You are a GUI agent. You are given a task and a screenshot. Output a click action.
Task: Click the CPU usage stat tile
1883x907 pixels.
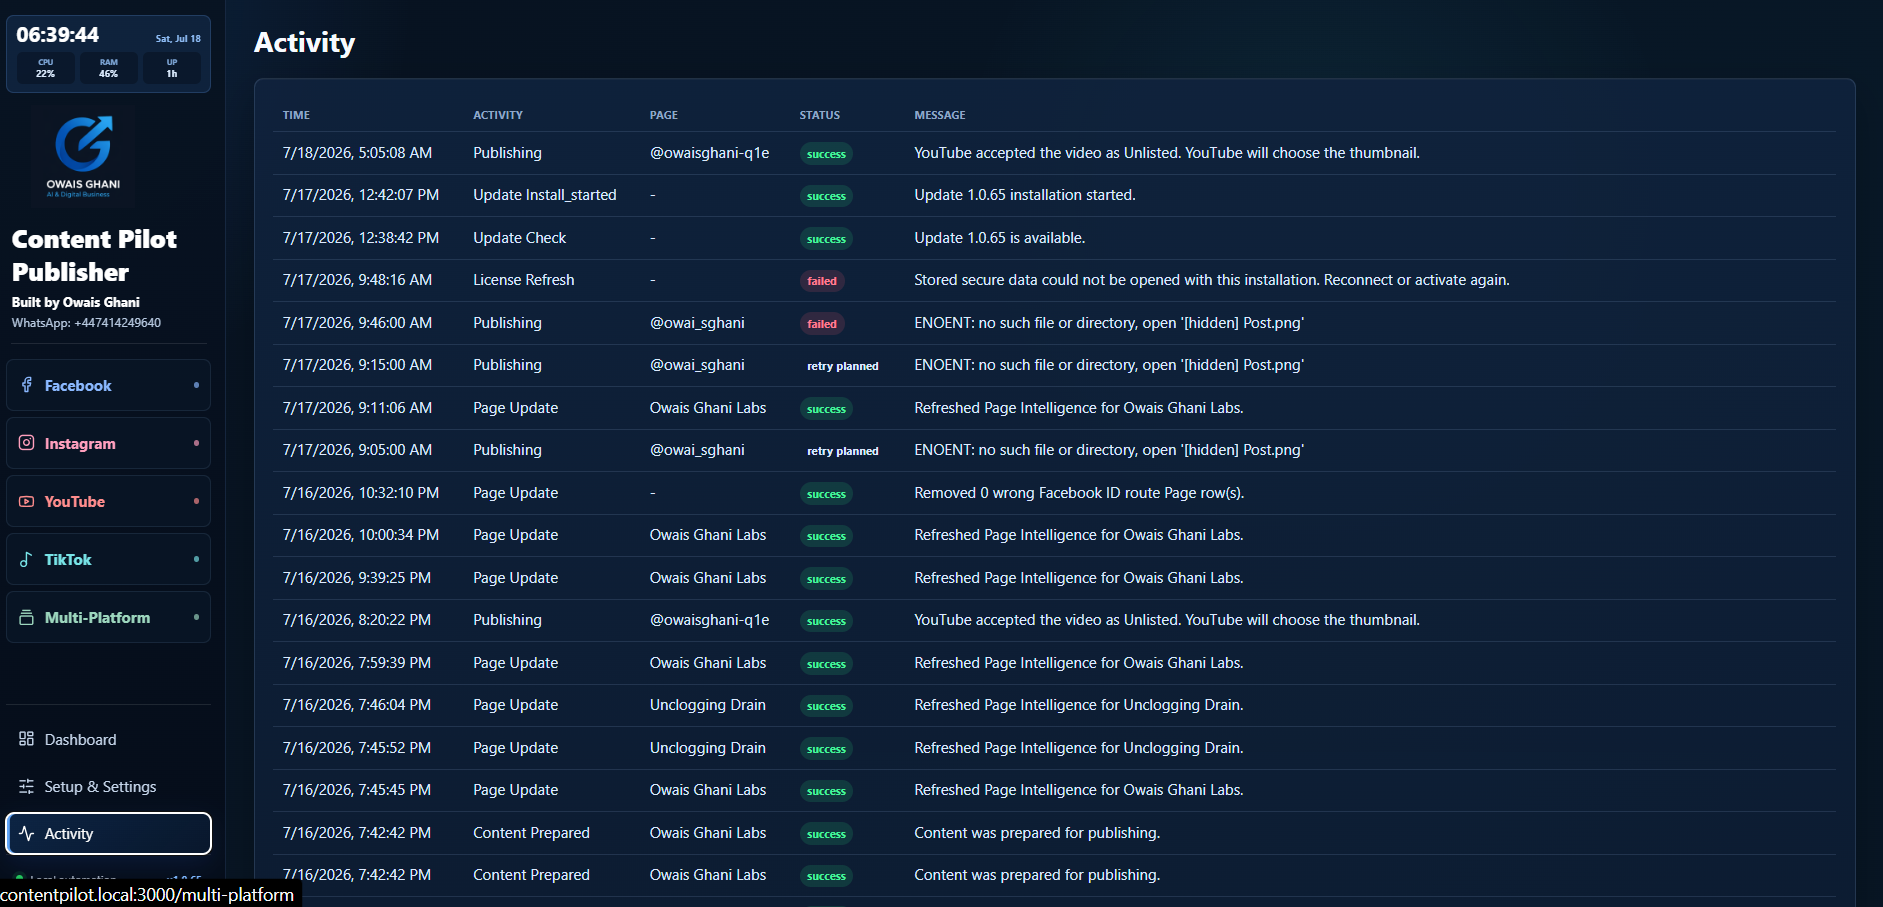(x=46, y=68)
